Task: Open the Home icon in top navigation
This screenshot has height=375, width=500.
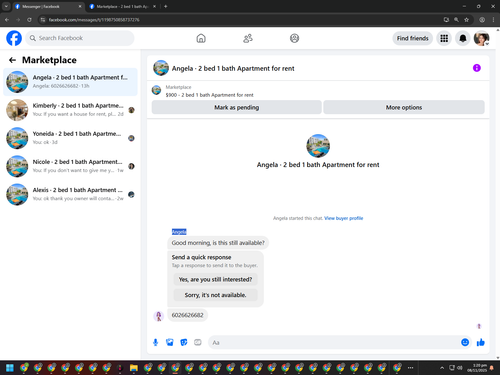Action: (201, 38)
